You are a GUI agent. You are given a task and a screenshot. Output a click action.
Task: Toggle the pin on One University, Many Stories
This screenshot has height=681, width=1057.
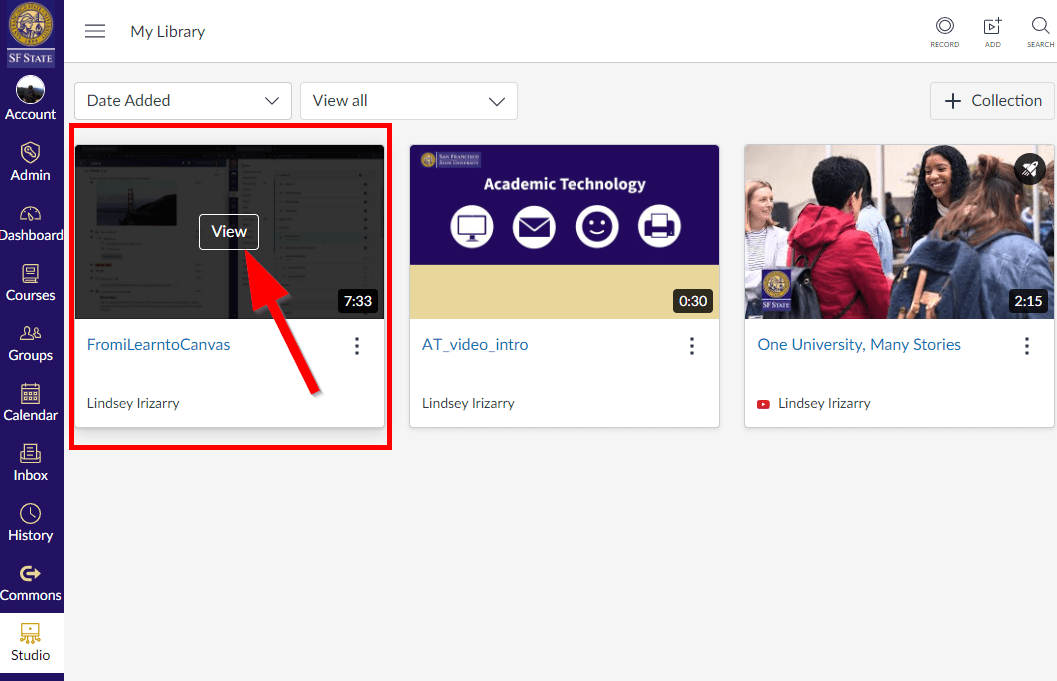1030,169
